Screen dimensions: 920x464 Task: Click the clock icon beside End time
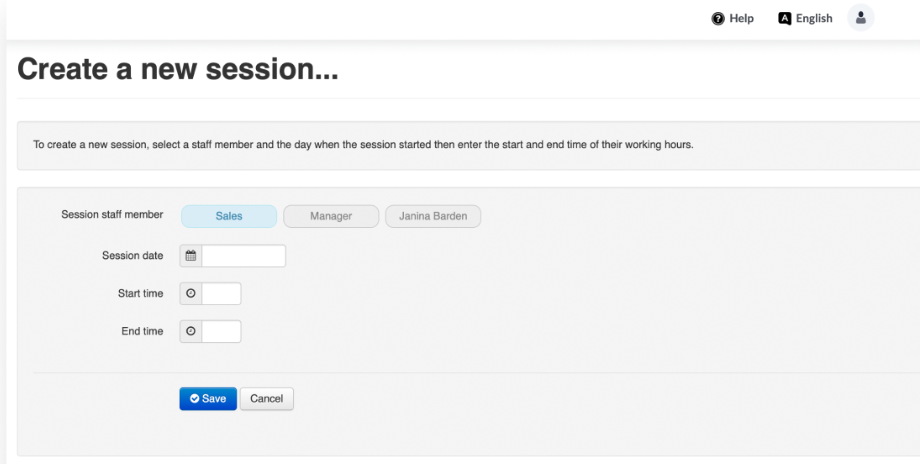coord(191,331)
